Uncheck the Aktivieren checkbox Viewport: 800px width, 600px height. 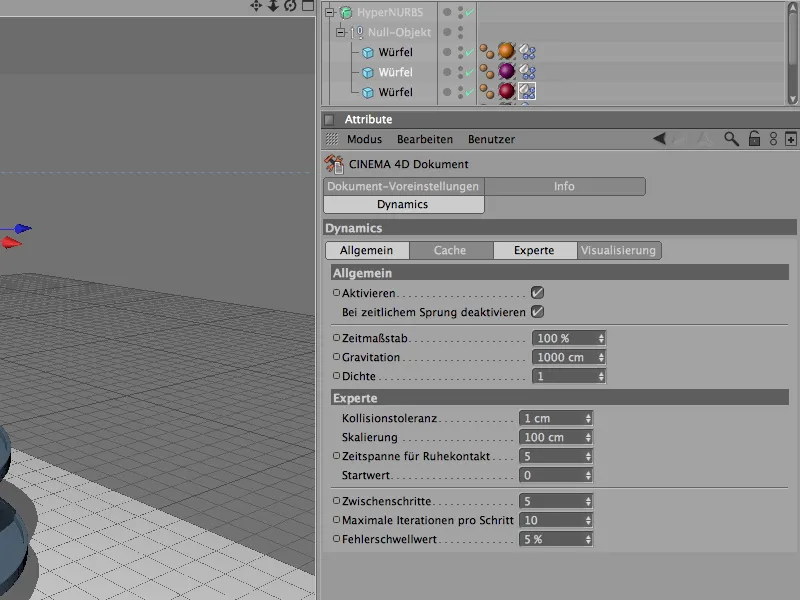pyautogui.click(x=537, y=292)
